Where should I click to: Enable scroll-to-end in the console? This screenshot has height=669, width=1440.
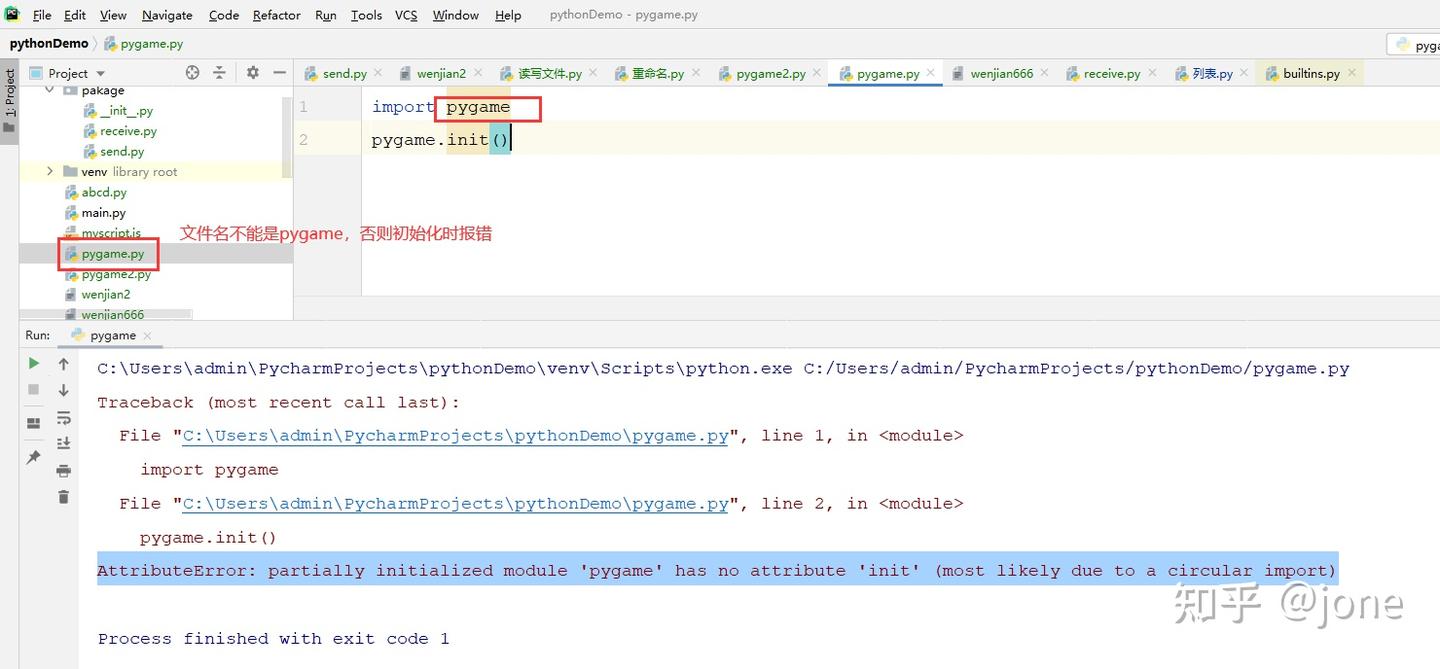63,443
